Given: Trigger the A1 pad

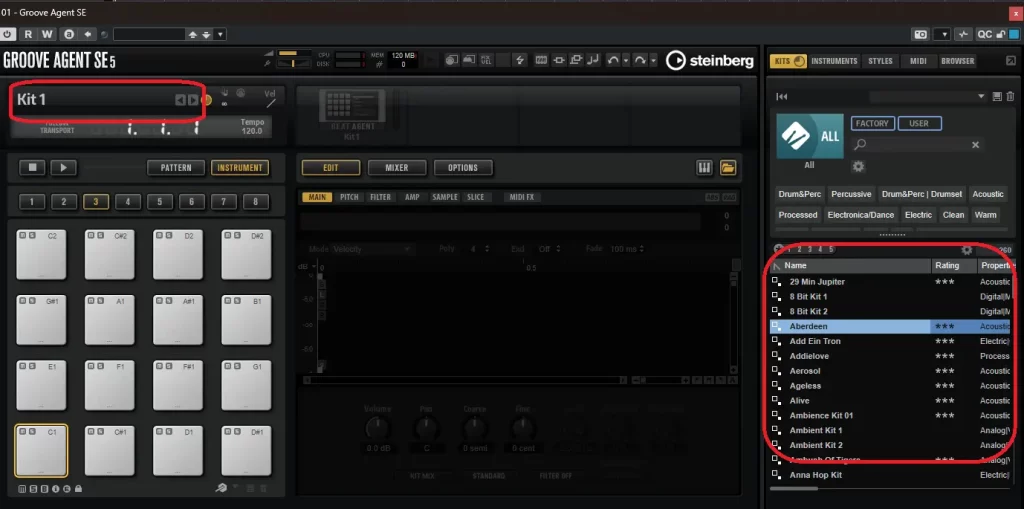Looking at the screenshot, I should [110, 320].
